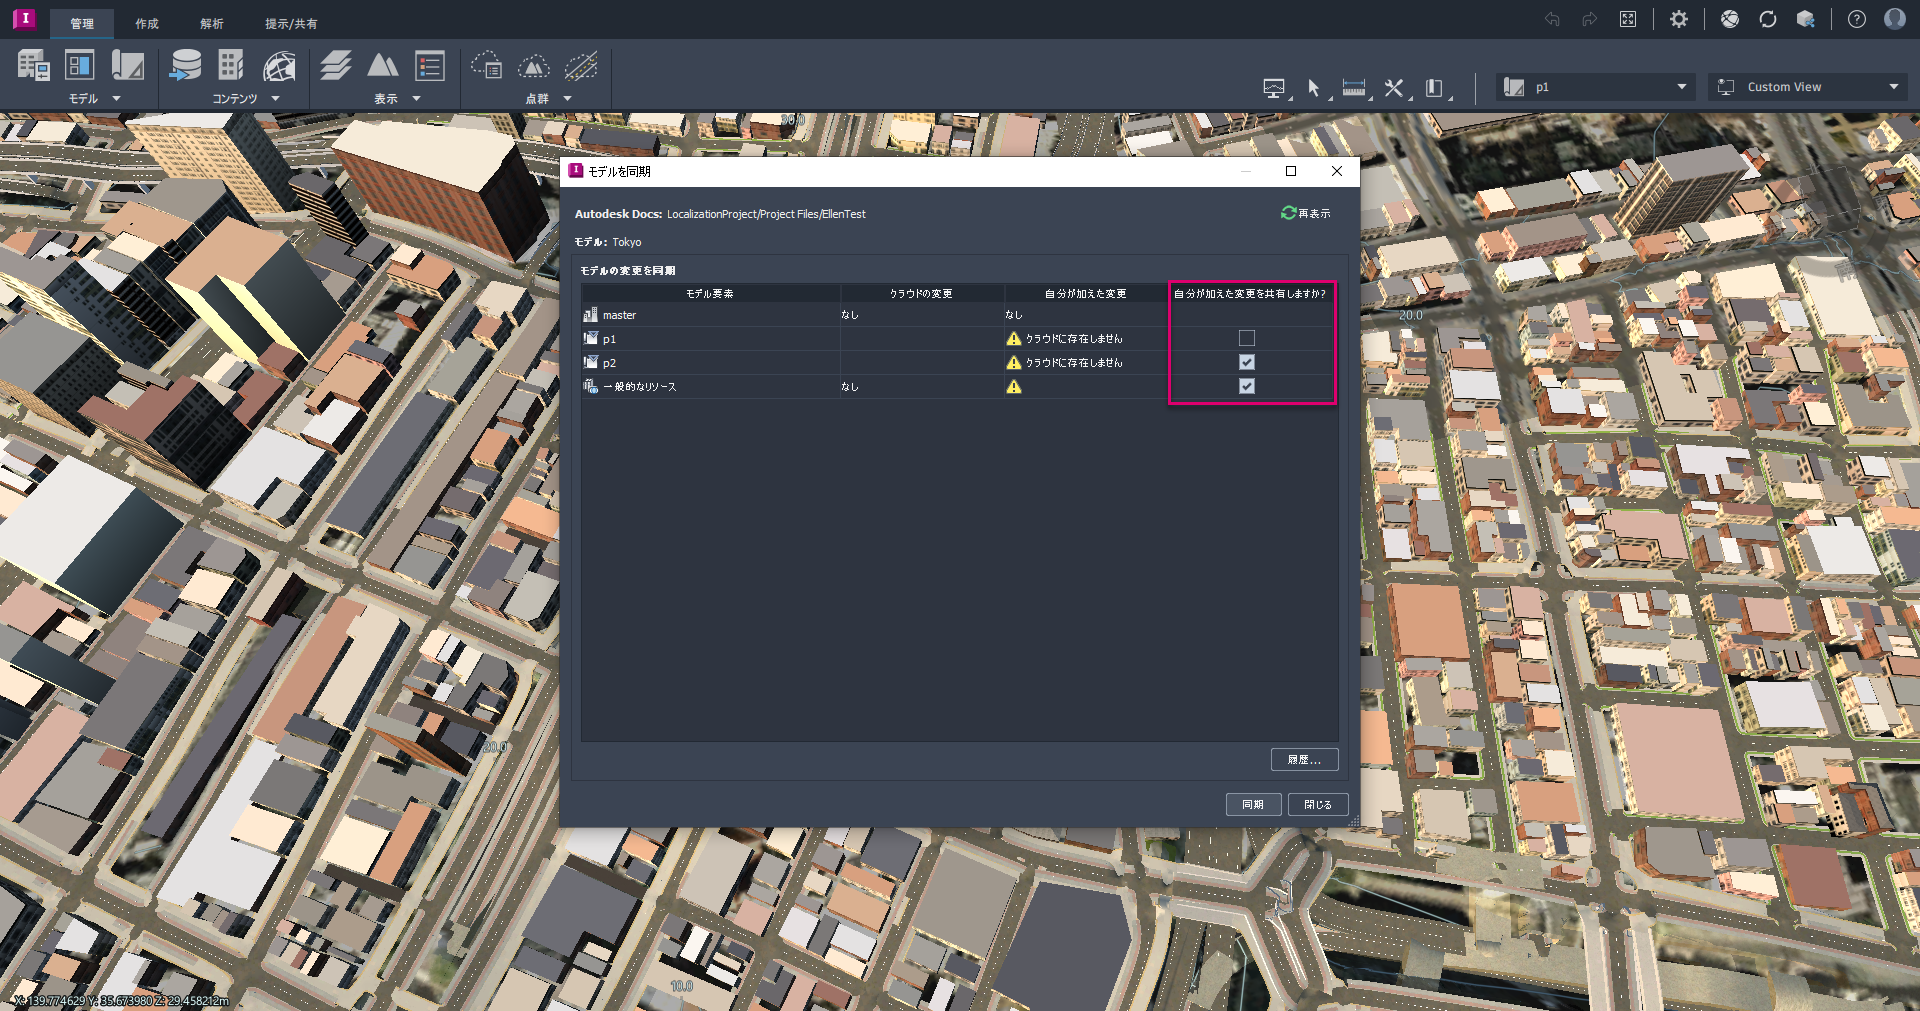This screenshot has height=1011, width=1920.
Task: Click the point cloud terrain icon
Action: (x=534, y=66)
